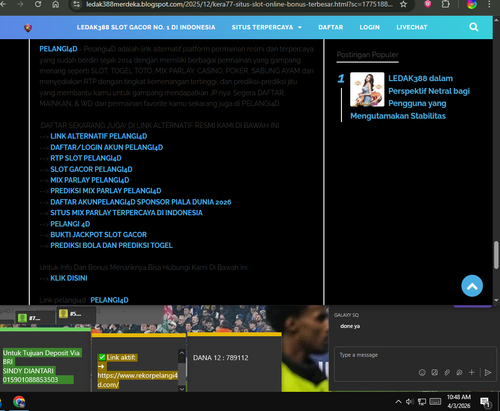Open LEDAK388 SLOT GACOR NO. 1 DI INDONESIA menu
Image resolution: width=500 pixels, height=411 pixels.
click(x=146, y=27)
